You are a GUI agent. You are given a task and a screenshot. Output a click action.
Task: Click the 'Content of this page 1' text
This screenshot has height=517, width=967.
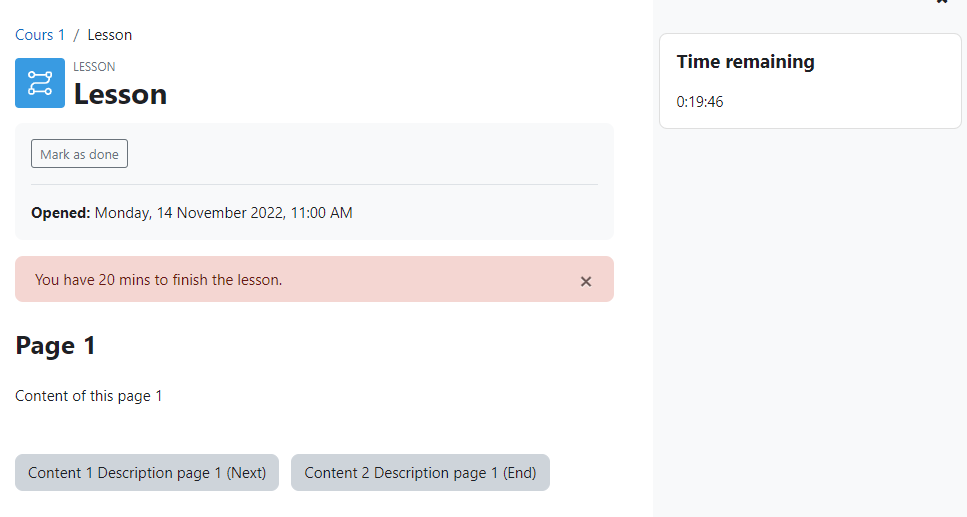pos(89,396)
